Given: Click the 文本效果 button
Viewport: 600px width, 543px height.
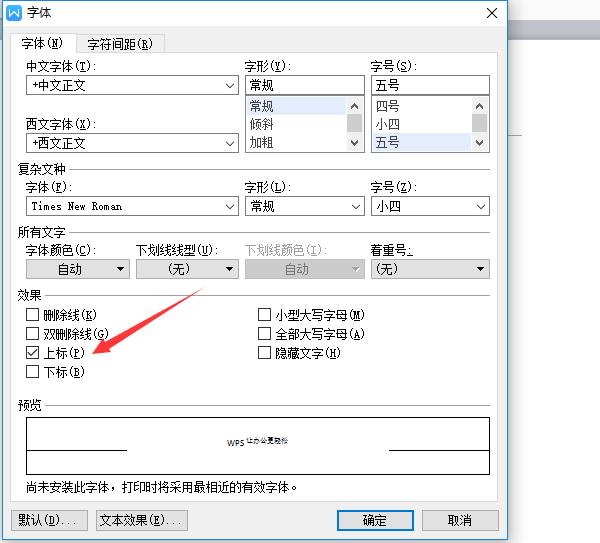Looking at the screenshot, I should pyautogui.click(x=141, y=520).
